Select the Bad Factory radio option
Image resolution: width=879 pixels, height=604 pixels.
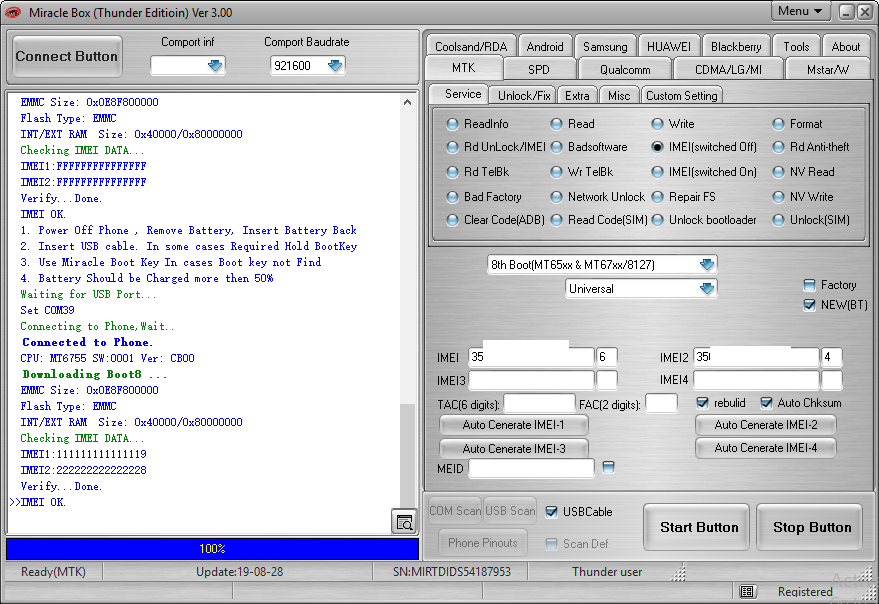click(x=452, y=197)
